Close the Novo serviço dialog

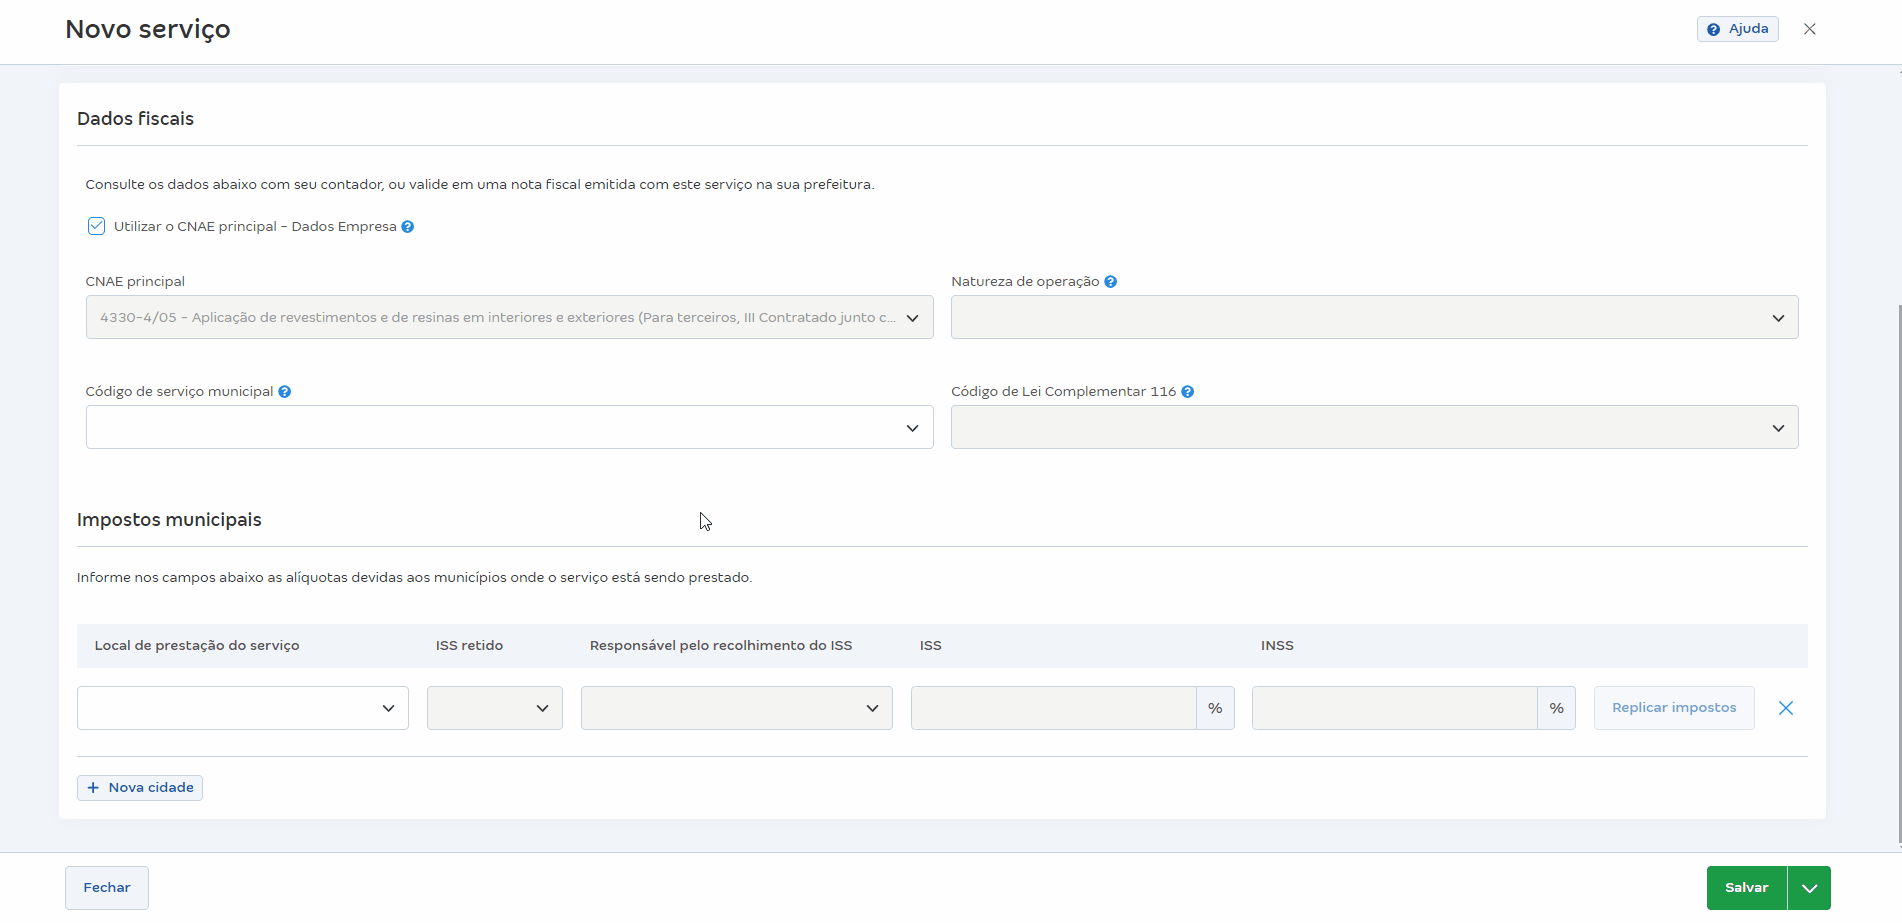coord(1809,29)
